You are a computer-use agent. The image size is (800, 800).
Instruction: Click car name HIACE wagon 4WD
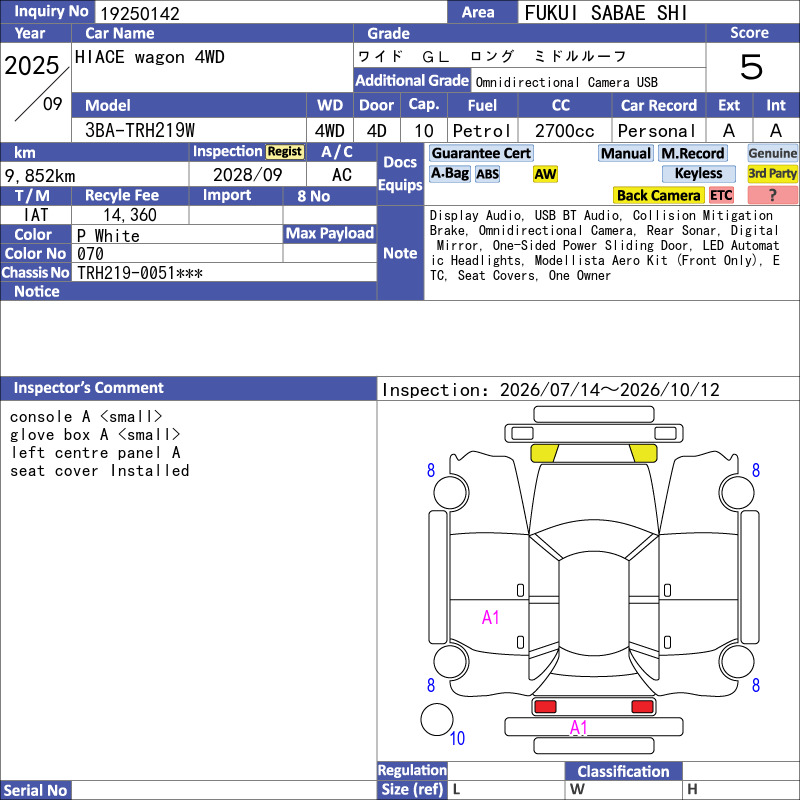149,57
